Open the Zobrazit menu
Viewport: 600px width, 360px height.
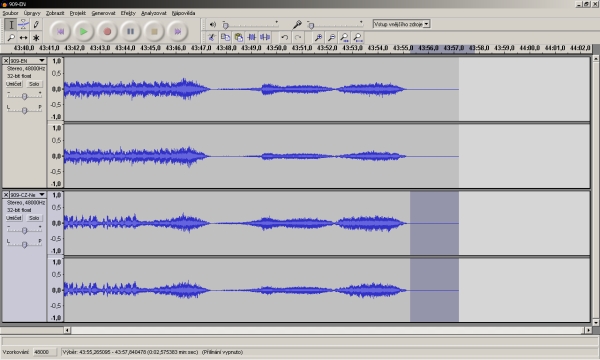55,13
